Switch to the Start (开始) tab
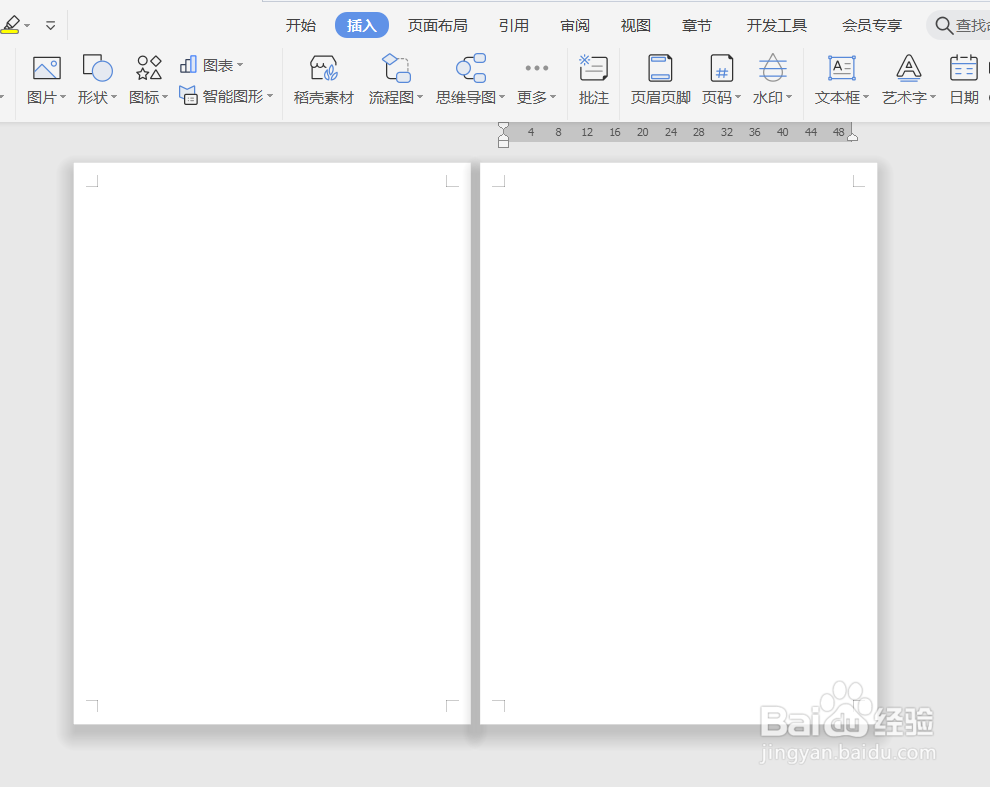This screenshot has width=990, height=787. pyautogui.click(x=301, y=26)
